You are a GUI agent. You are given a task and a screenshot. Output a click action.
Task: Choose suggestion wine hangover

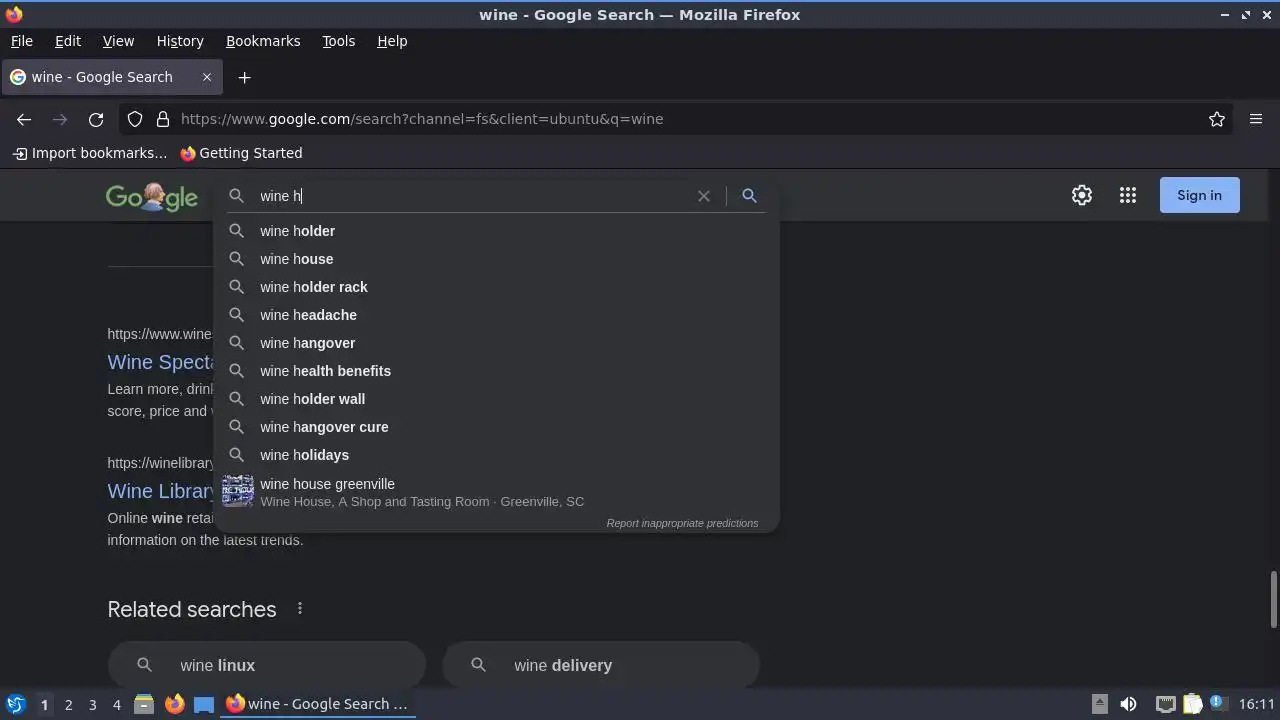point(496,343)
